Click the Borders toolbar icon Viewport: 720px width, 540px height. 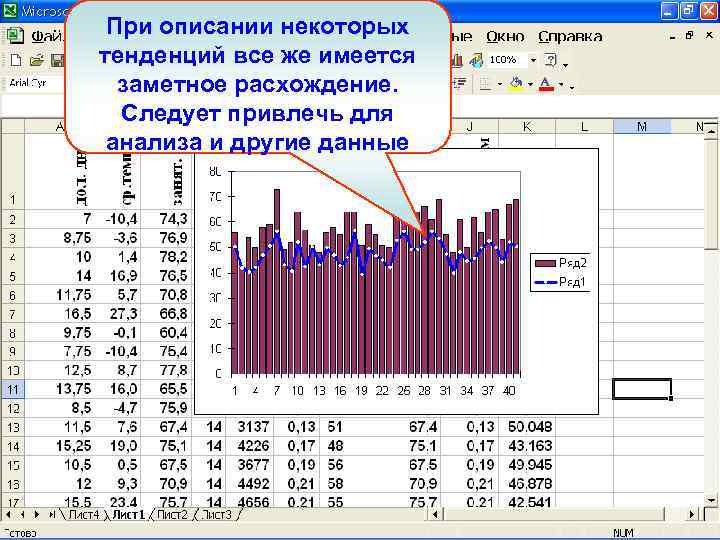485,84
